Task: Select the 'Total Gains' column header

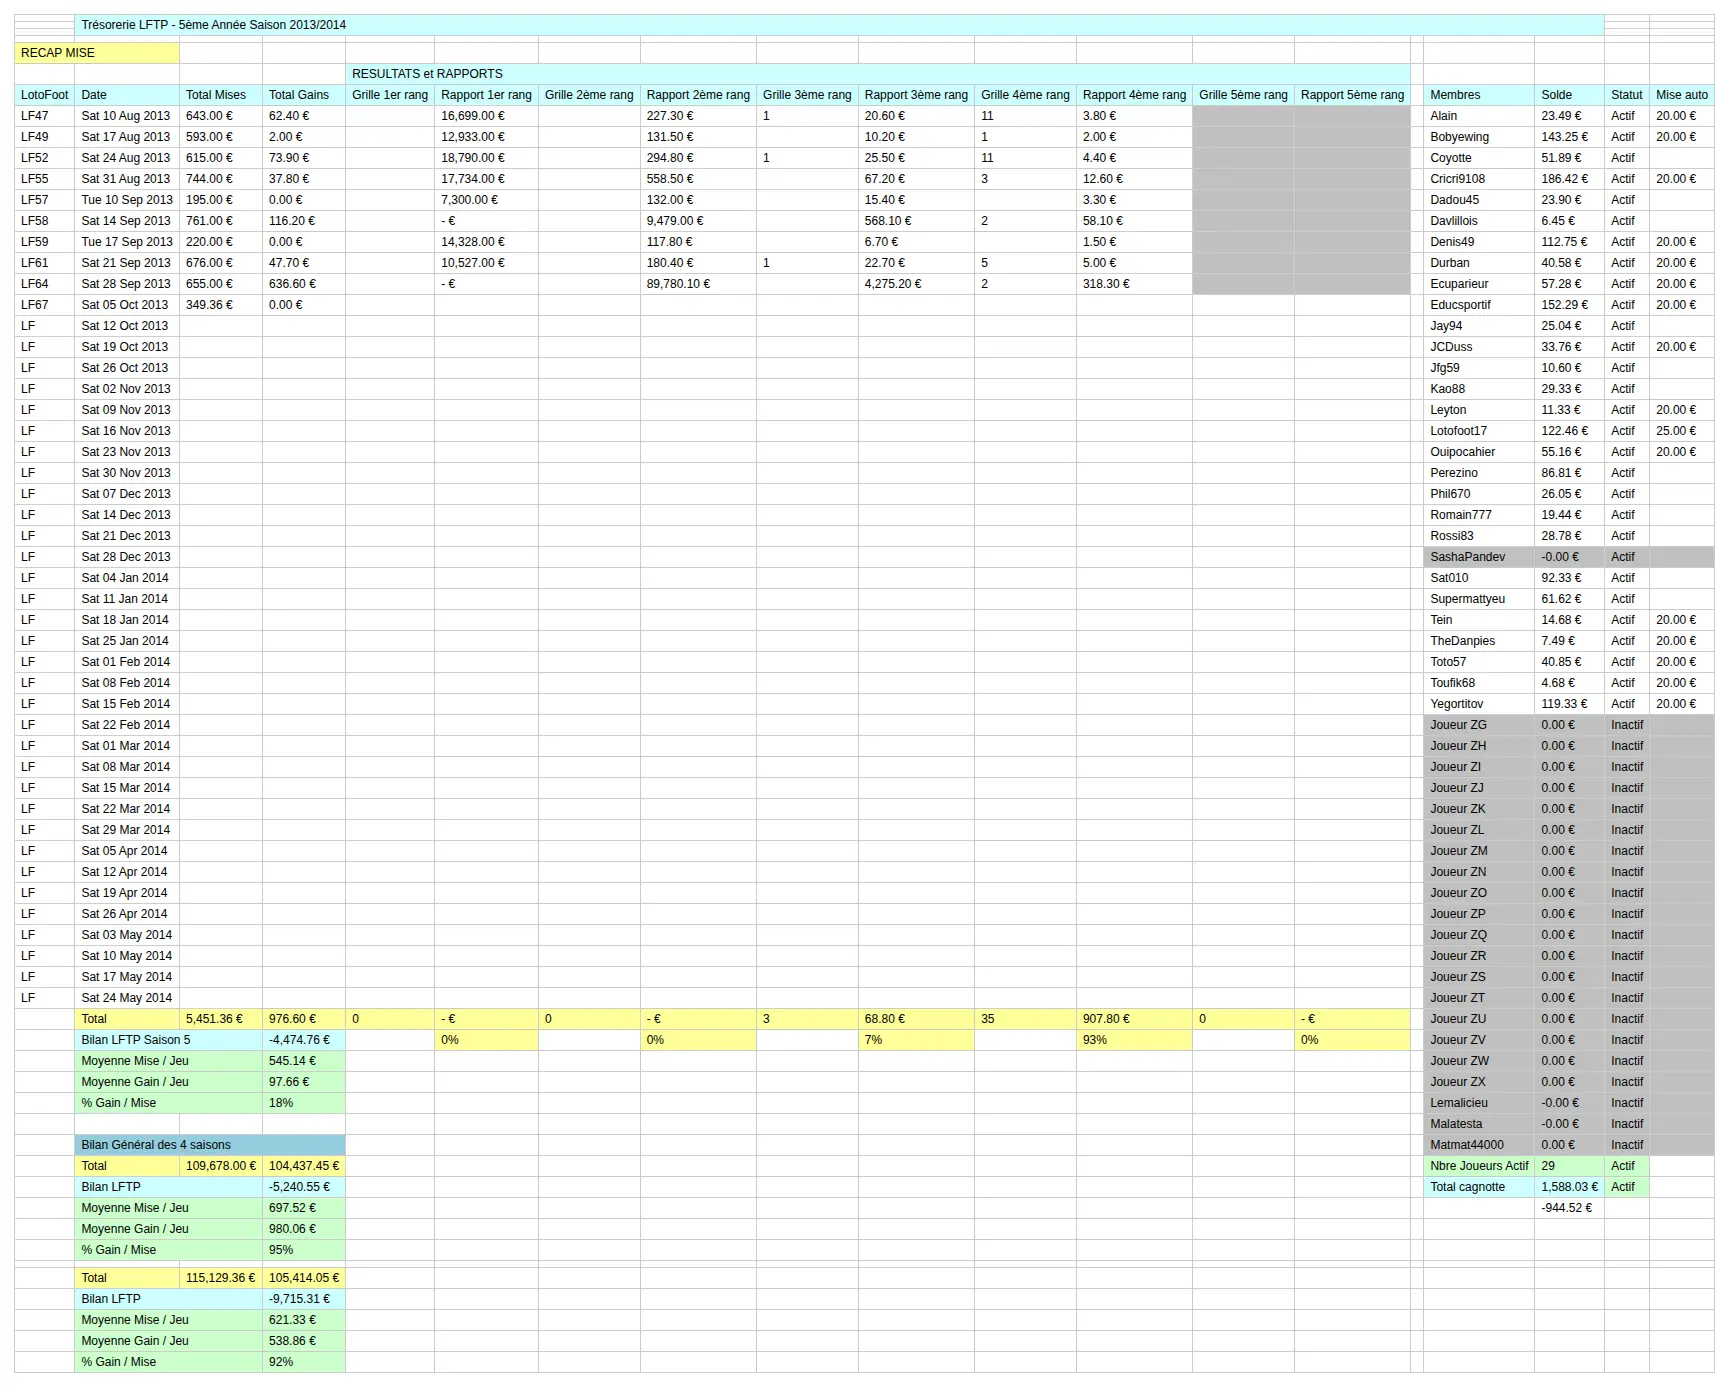Action: pos(304,95)
